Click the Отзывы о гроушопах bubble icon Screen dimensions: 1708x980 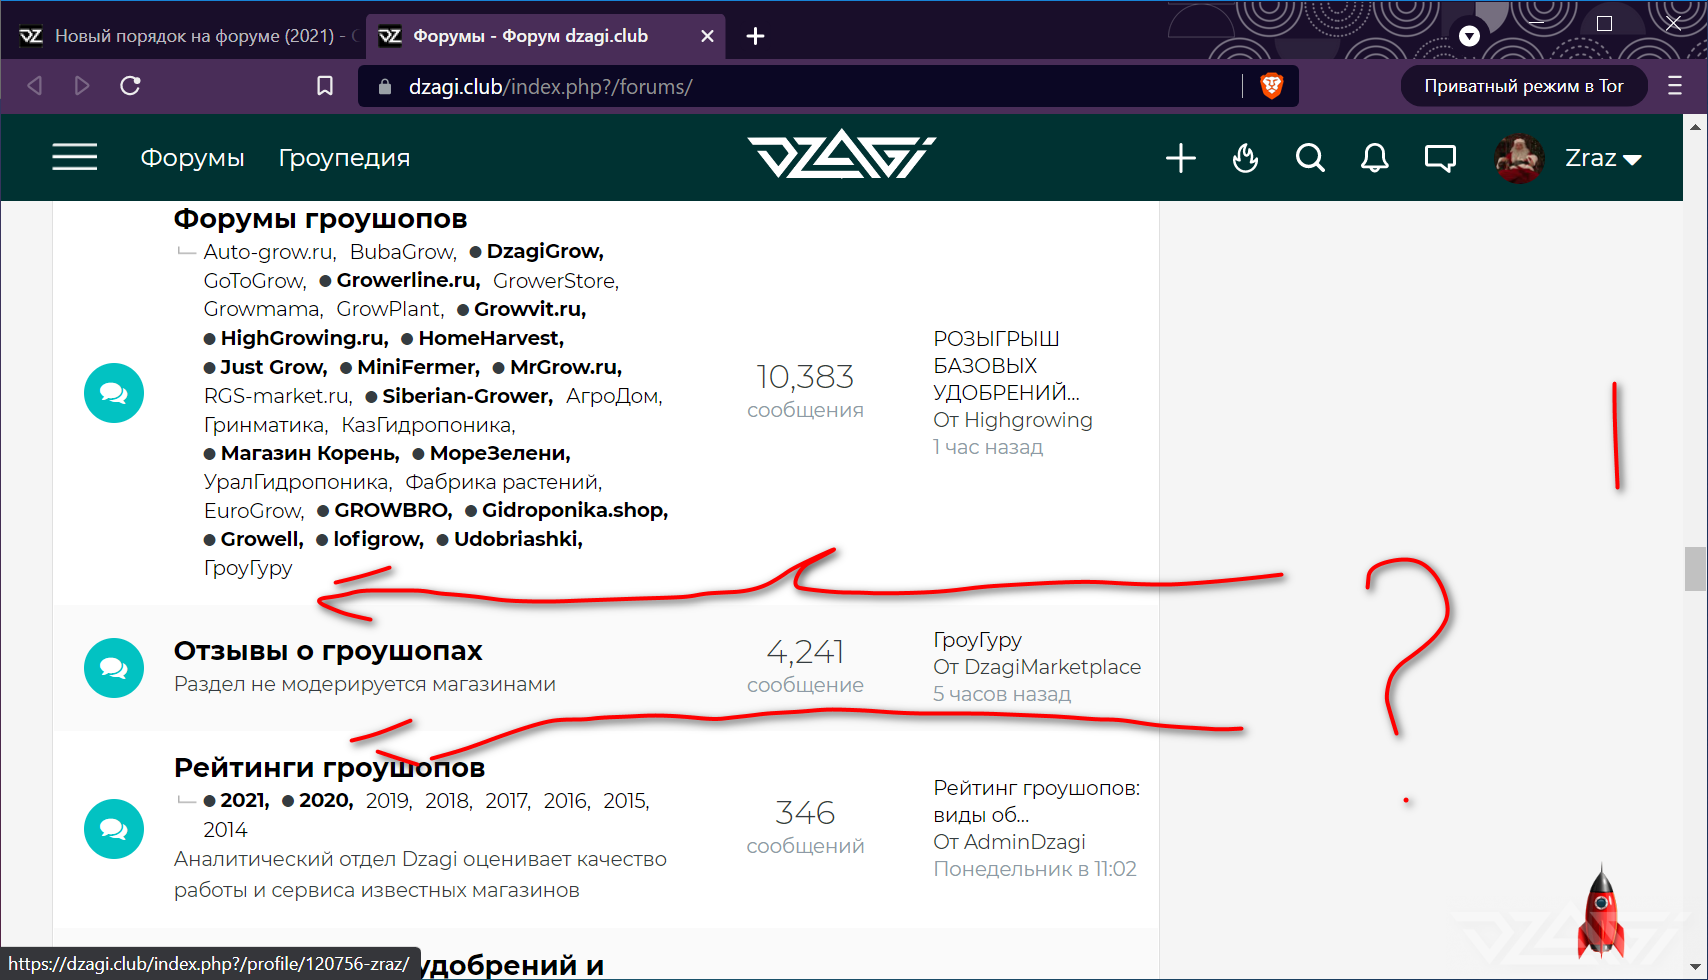[x=114, y=668]
